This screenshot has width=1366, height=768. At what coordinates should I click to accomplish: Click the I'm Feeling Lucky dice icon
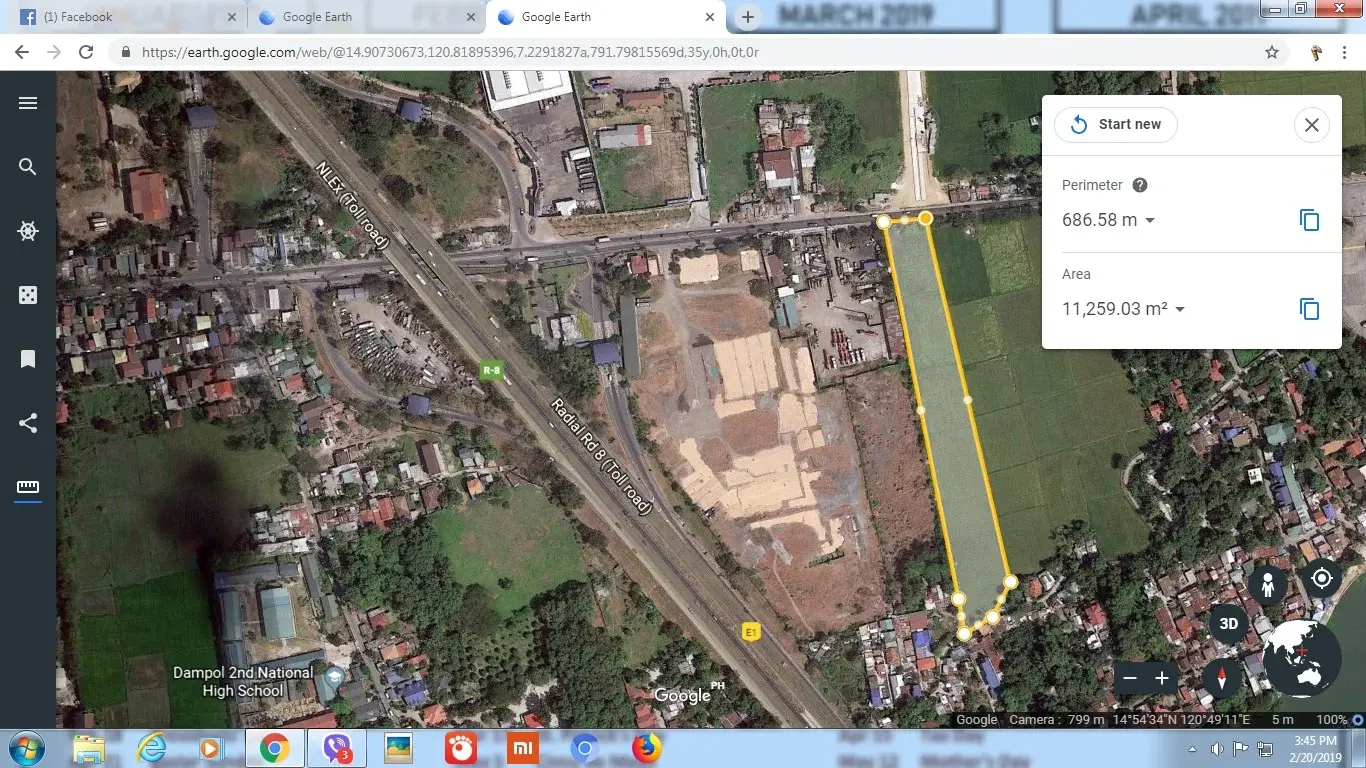[x=28, y=295]
